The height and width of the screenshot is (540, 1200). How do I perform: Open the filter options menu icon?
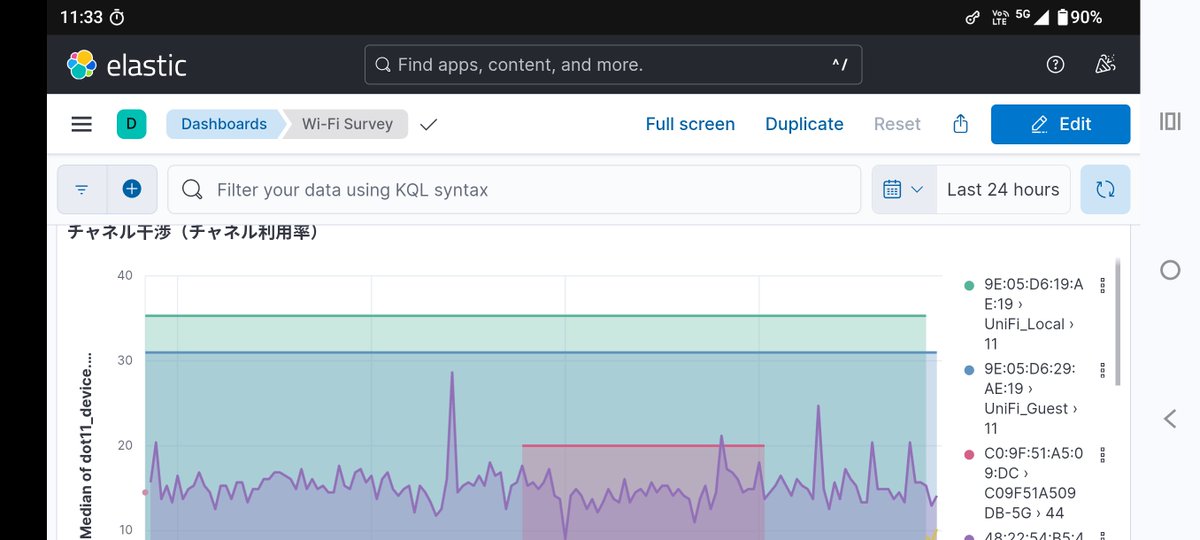click(82, 189)
